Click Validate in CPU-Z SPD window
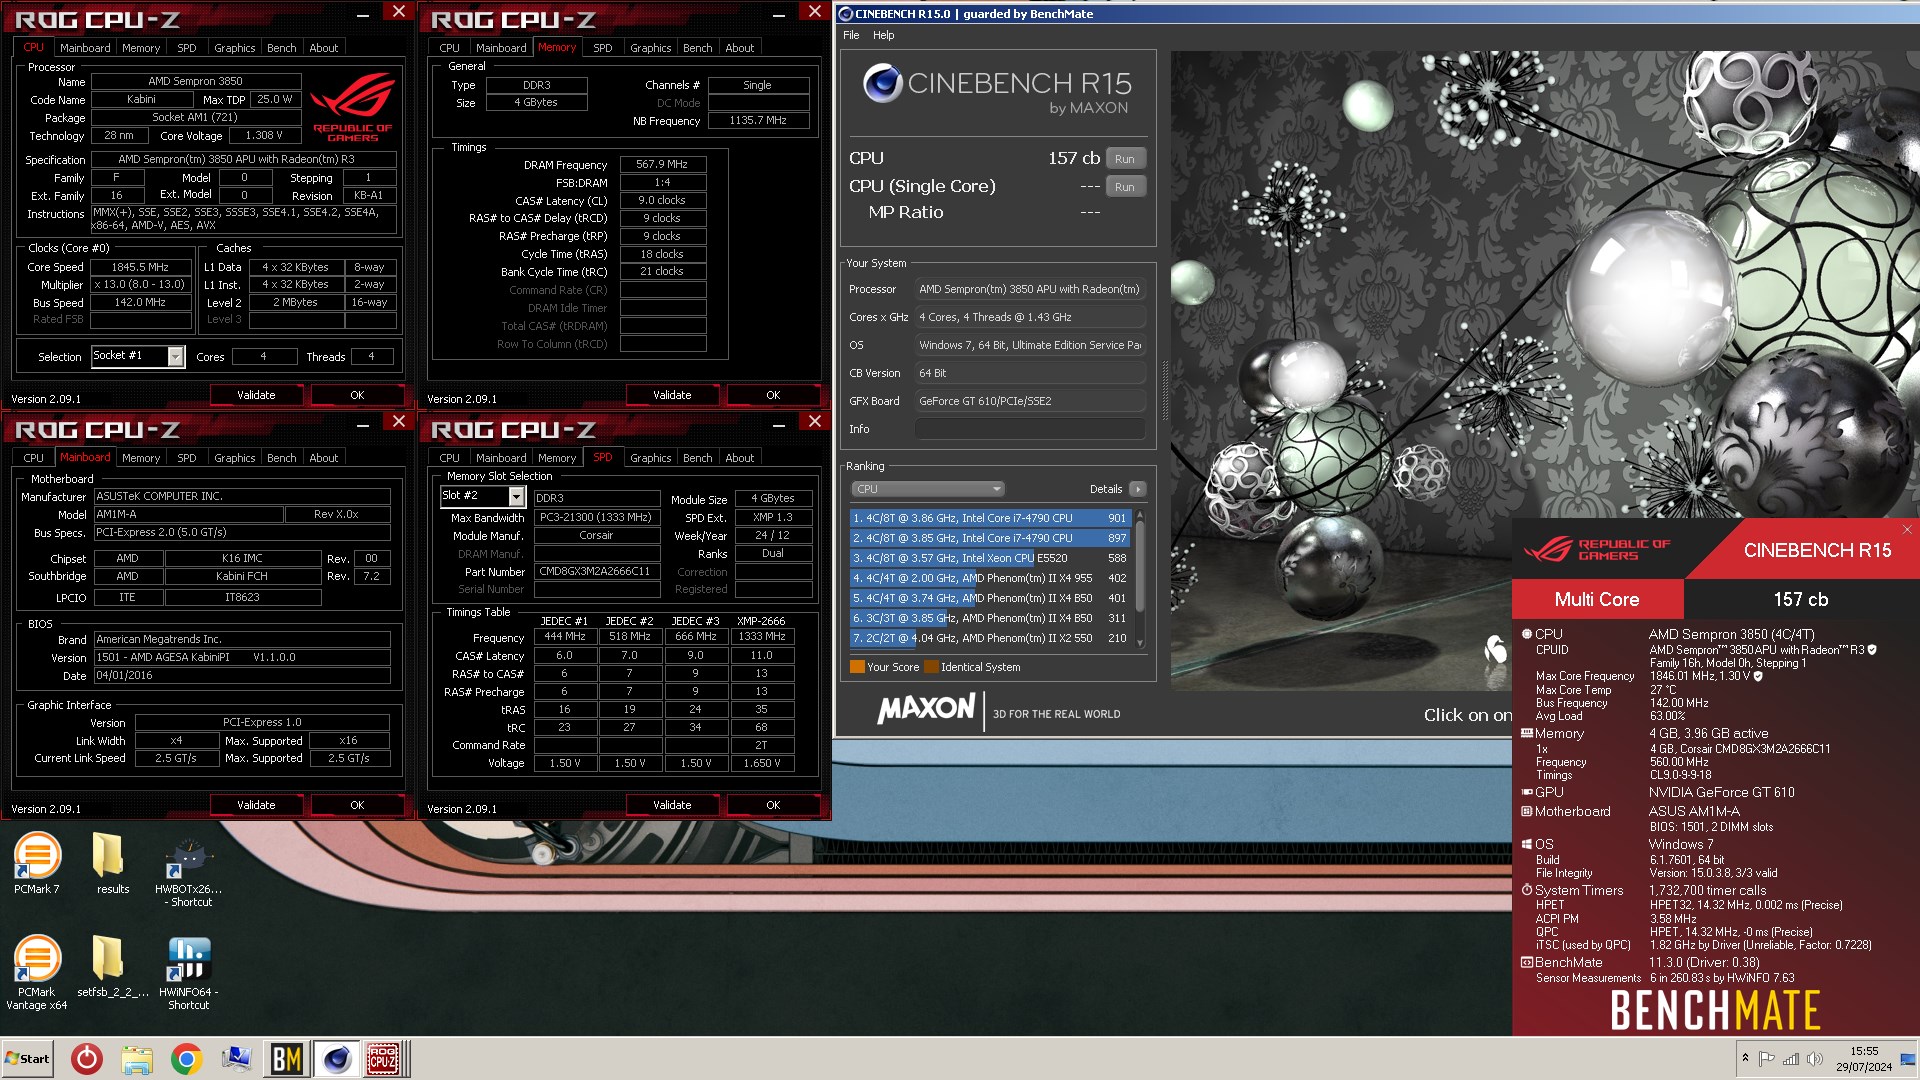 point(672,805)
